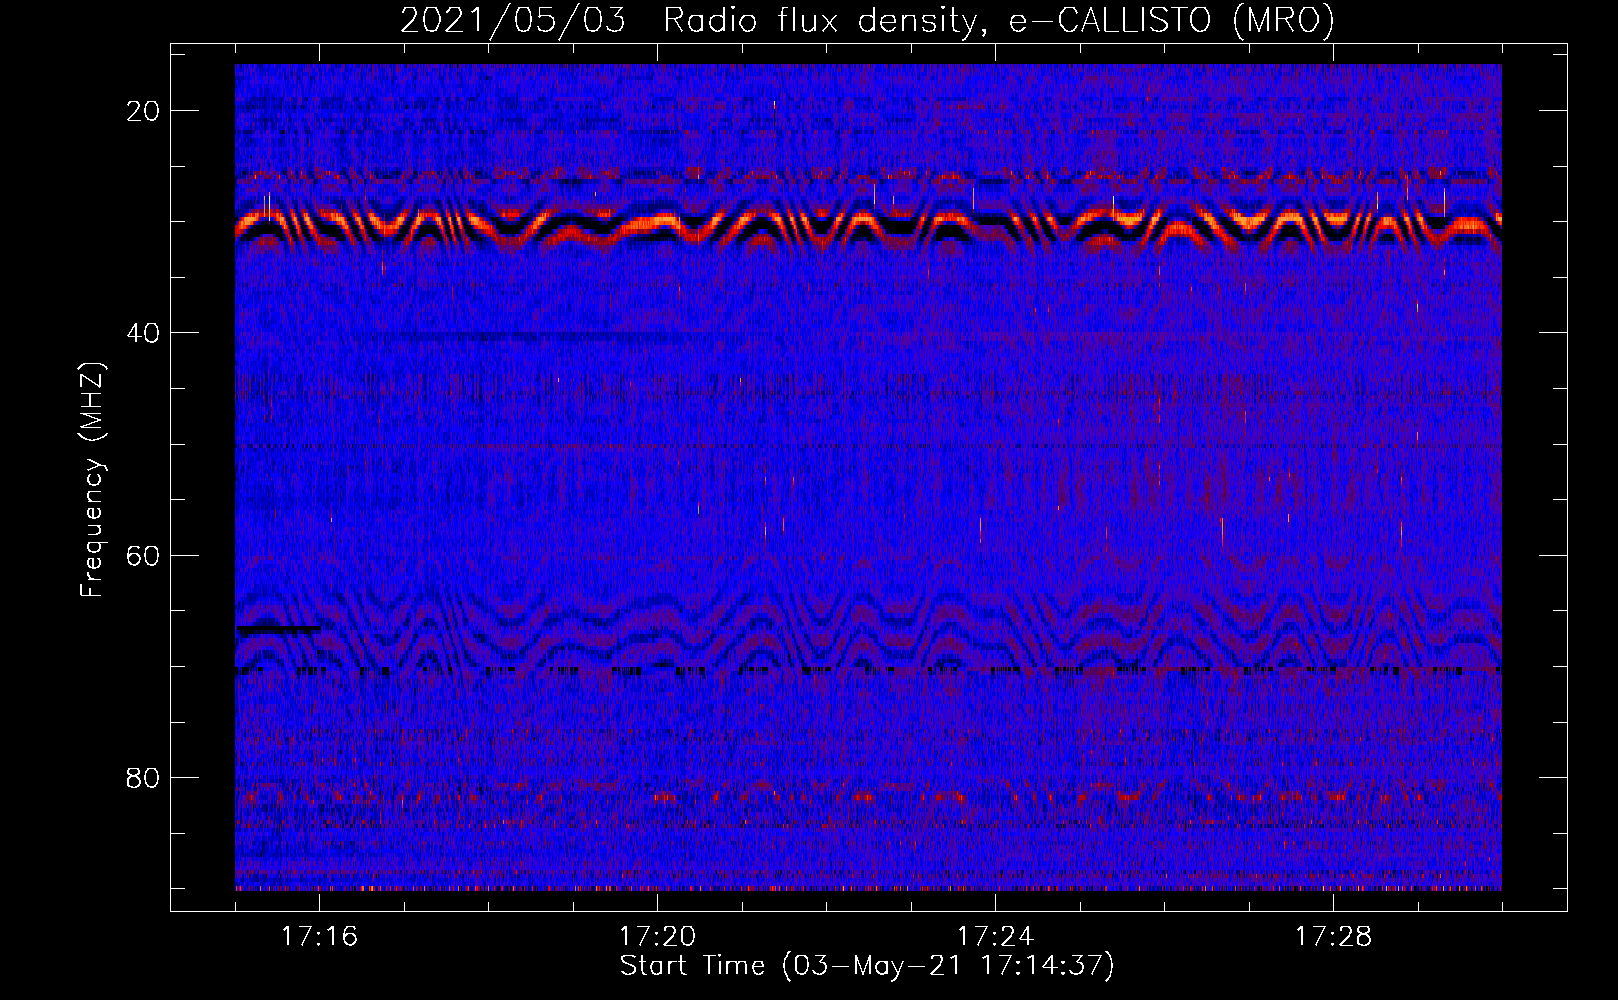Click the short black line near 67 MHz

[x=278, y=628]
